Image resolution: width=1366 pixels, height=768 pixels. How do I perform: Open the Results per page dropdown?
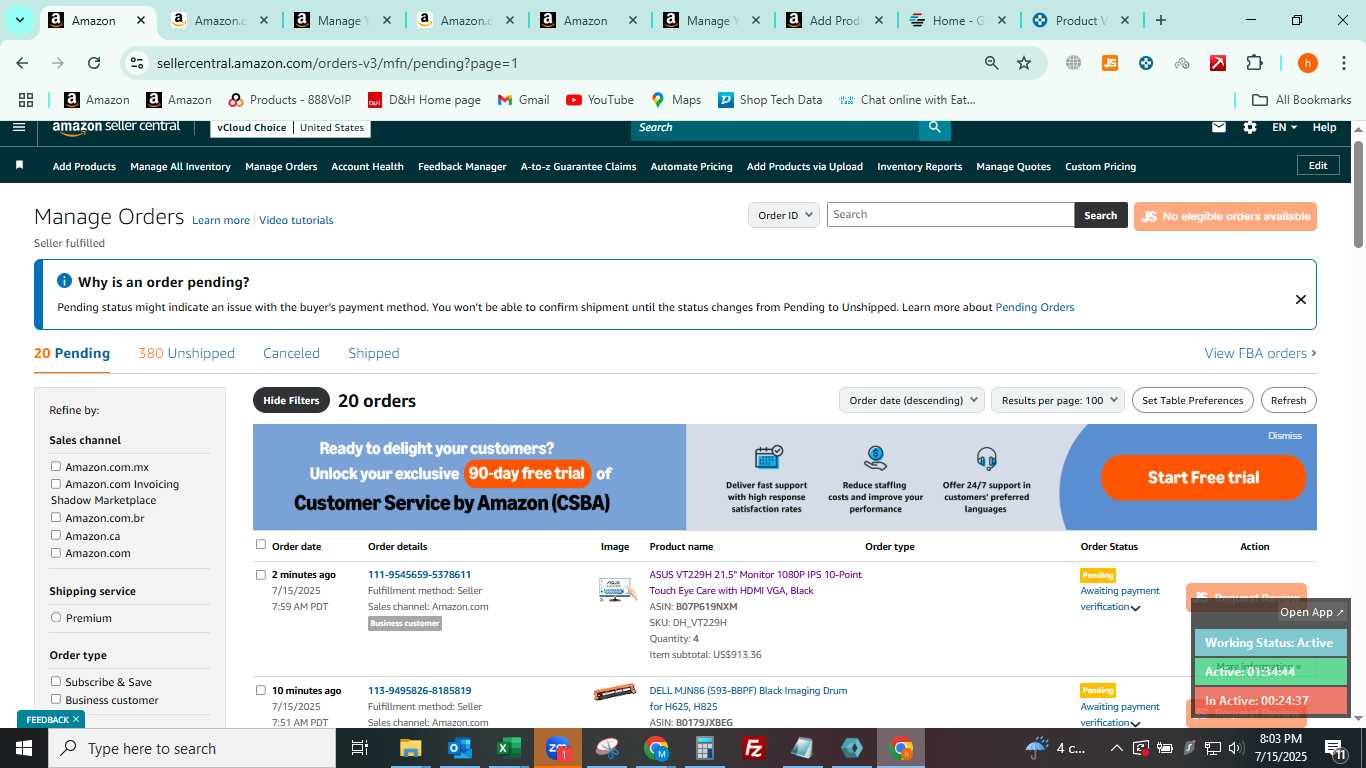click(1058, 400)
